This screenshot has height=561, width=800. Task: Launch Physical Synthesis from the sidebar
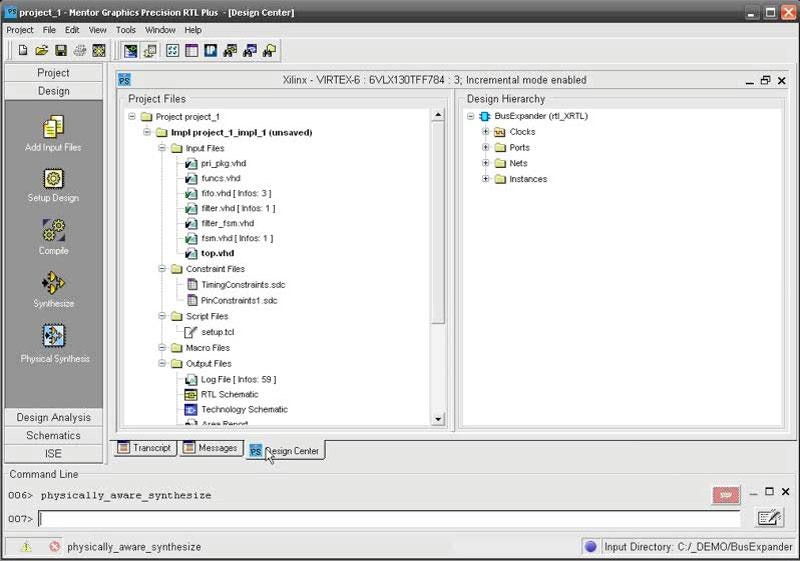[54, 336]
